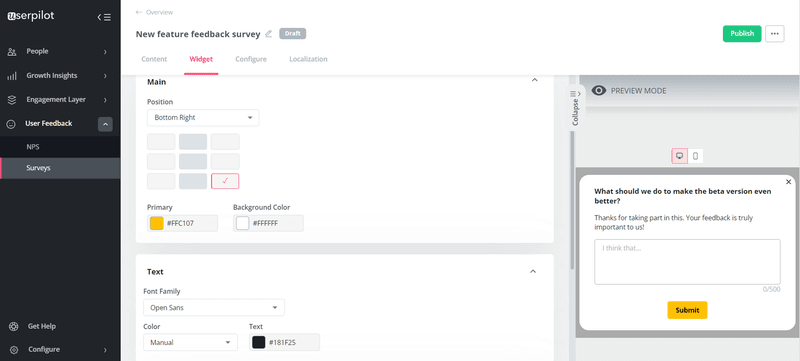Viewport: 800px width, 361px height.
Task: Click the back arrow to Overview
Action: pos(139,12)
